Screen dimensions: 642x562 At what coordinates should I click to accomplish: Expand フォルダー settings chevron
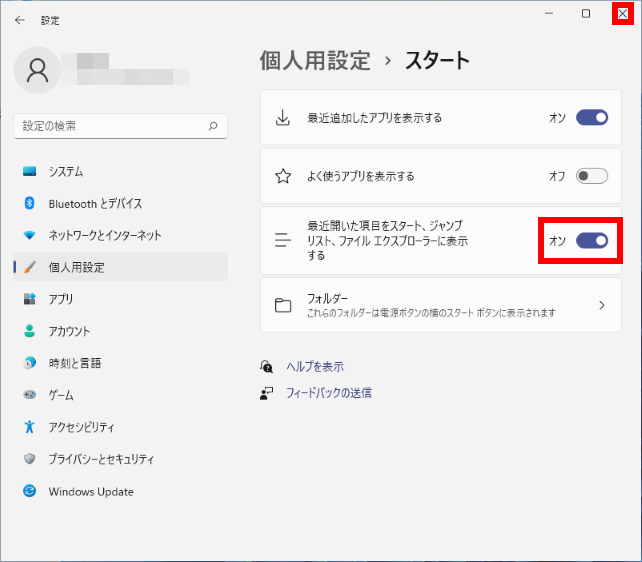601,305
